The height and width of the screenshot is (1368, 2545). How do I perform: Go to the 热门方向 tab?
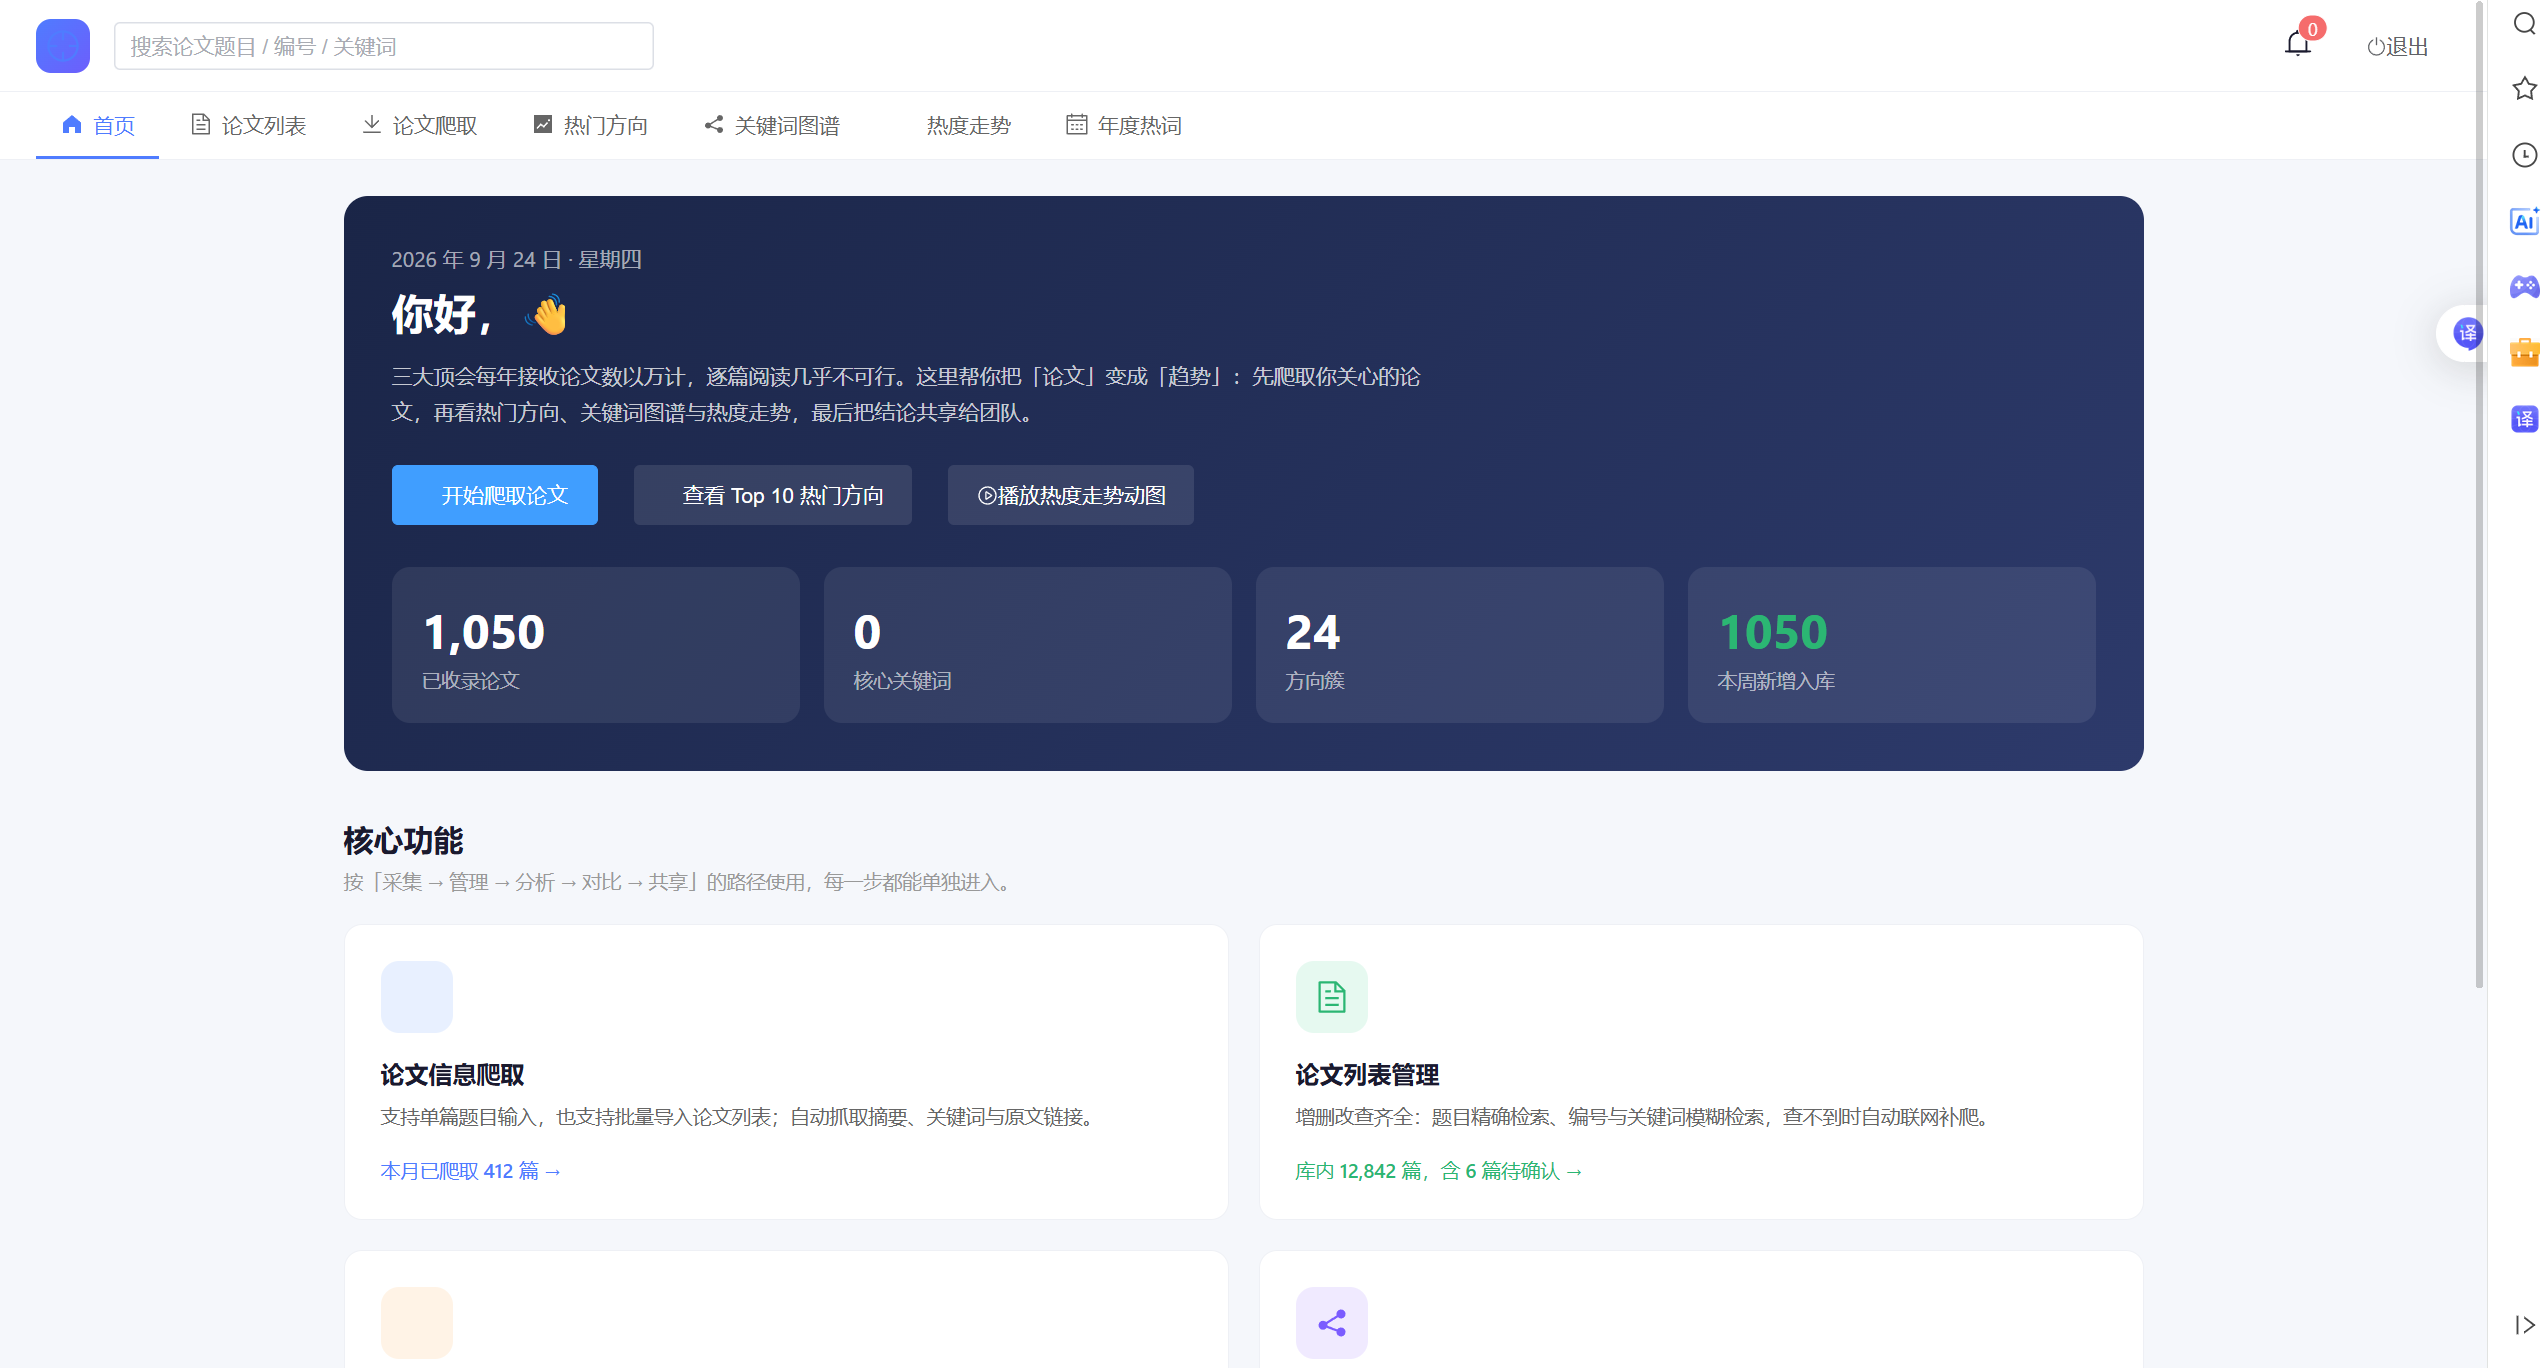pos(591,125)
